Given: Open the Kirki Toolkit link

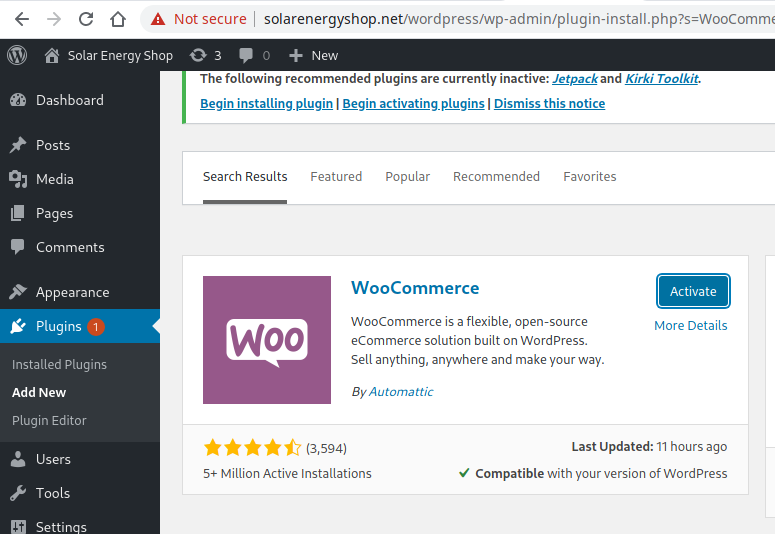Looking at the screenshot, I should click(662, 79).
